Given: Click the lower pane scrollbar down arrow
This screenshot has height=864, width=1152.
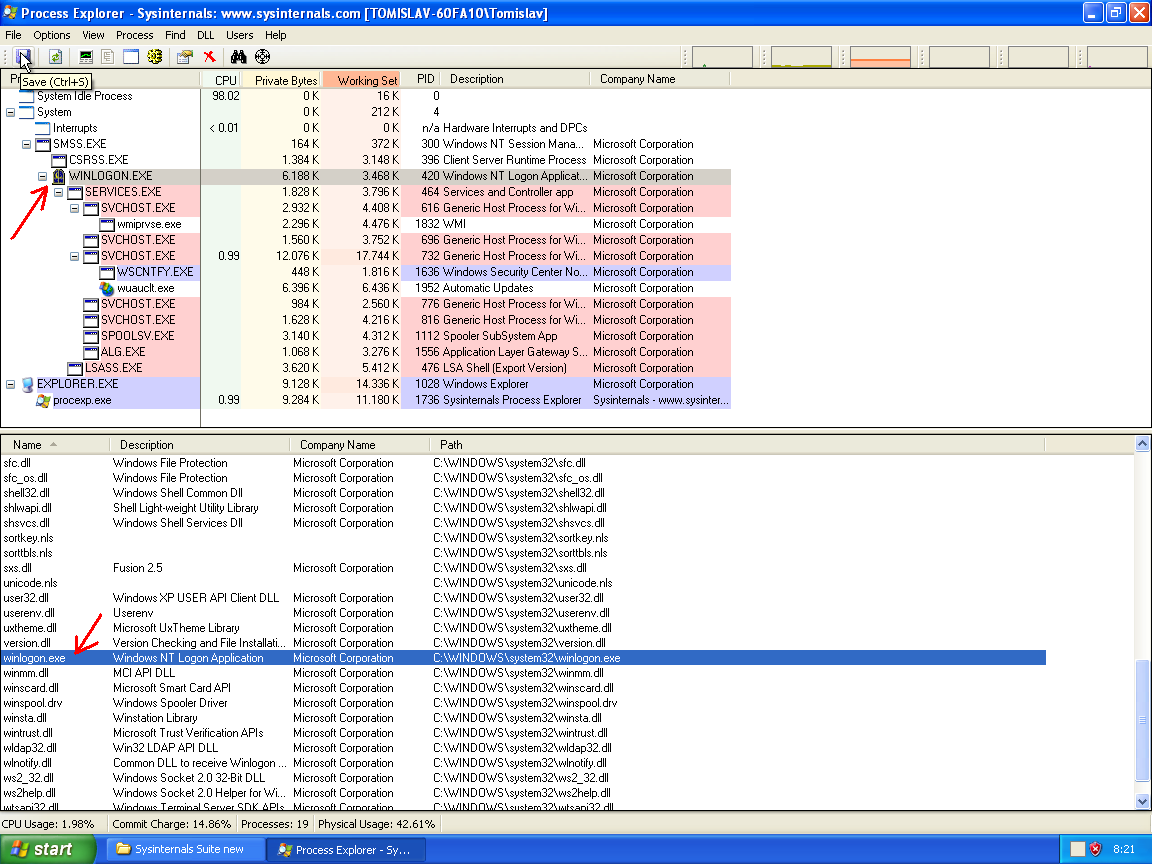Looking at the screenshot, I should click(x=1142, y=802).
